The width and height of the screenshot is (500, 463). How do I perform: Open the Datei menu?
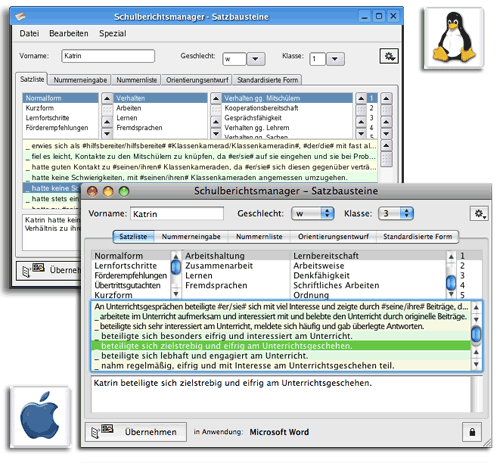(29, 33)
